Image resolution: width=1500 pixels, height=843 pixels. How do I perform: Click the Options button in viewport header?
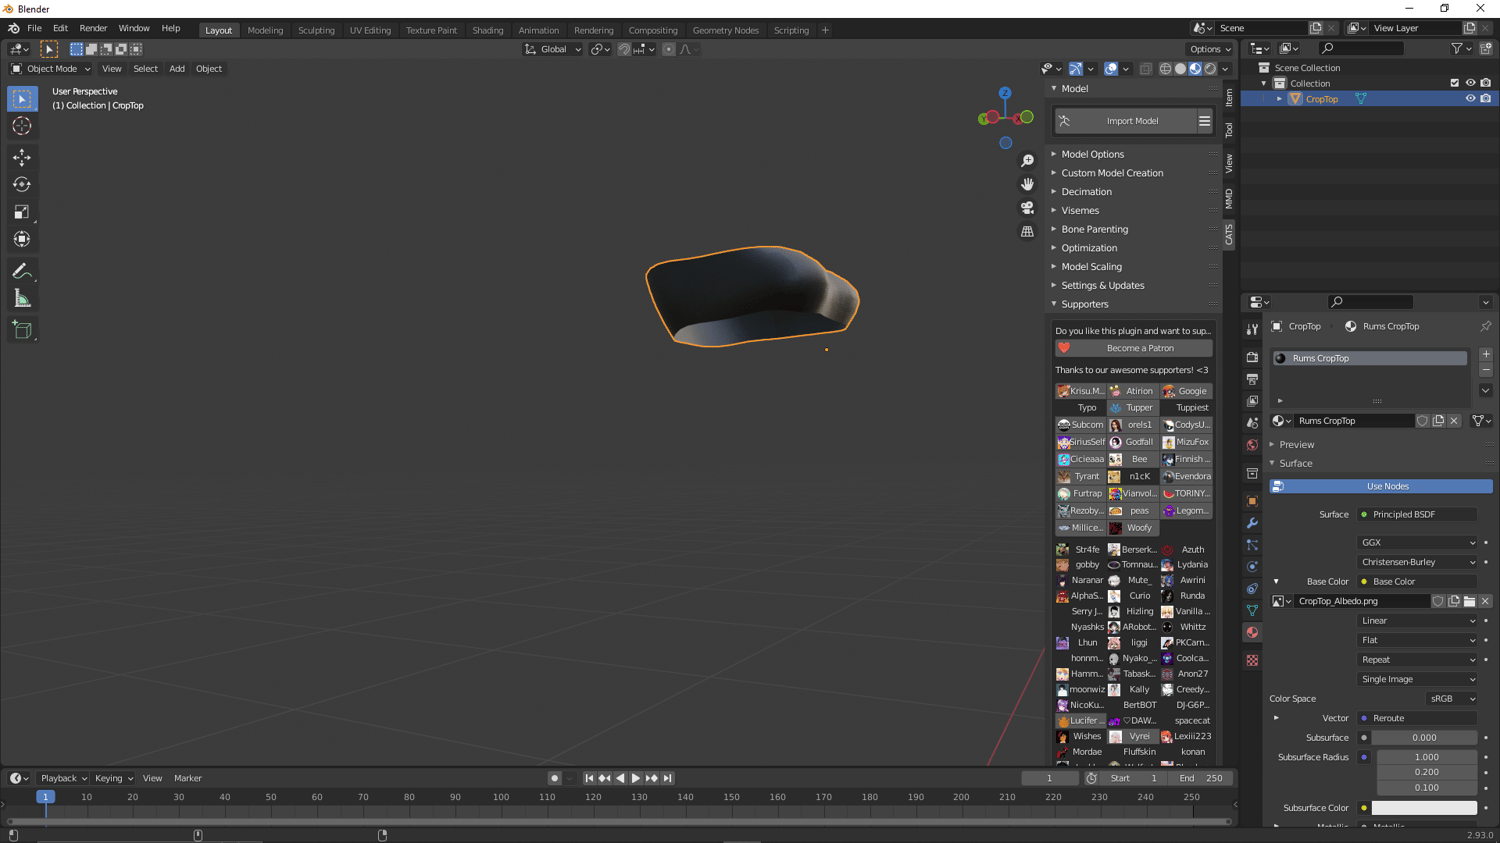(1209, 49)
